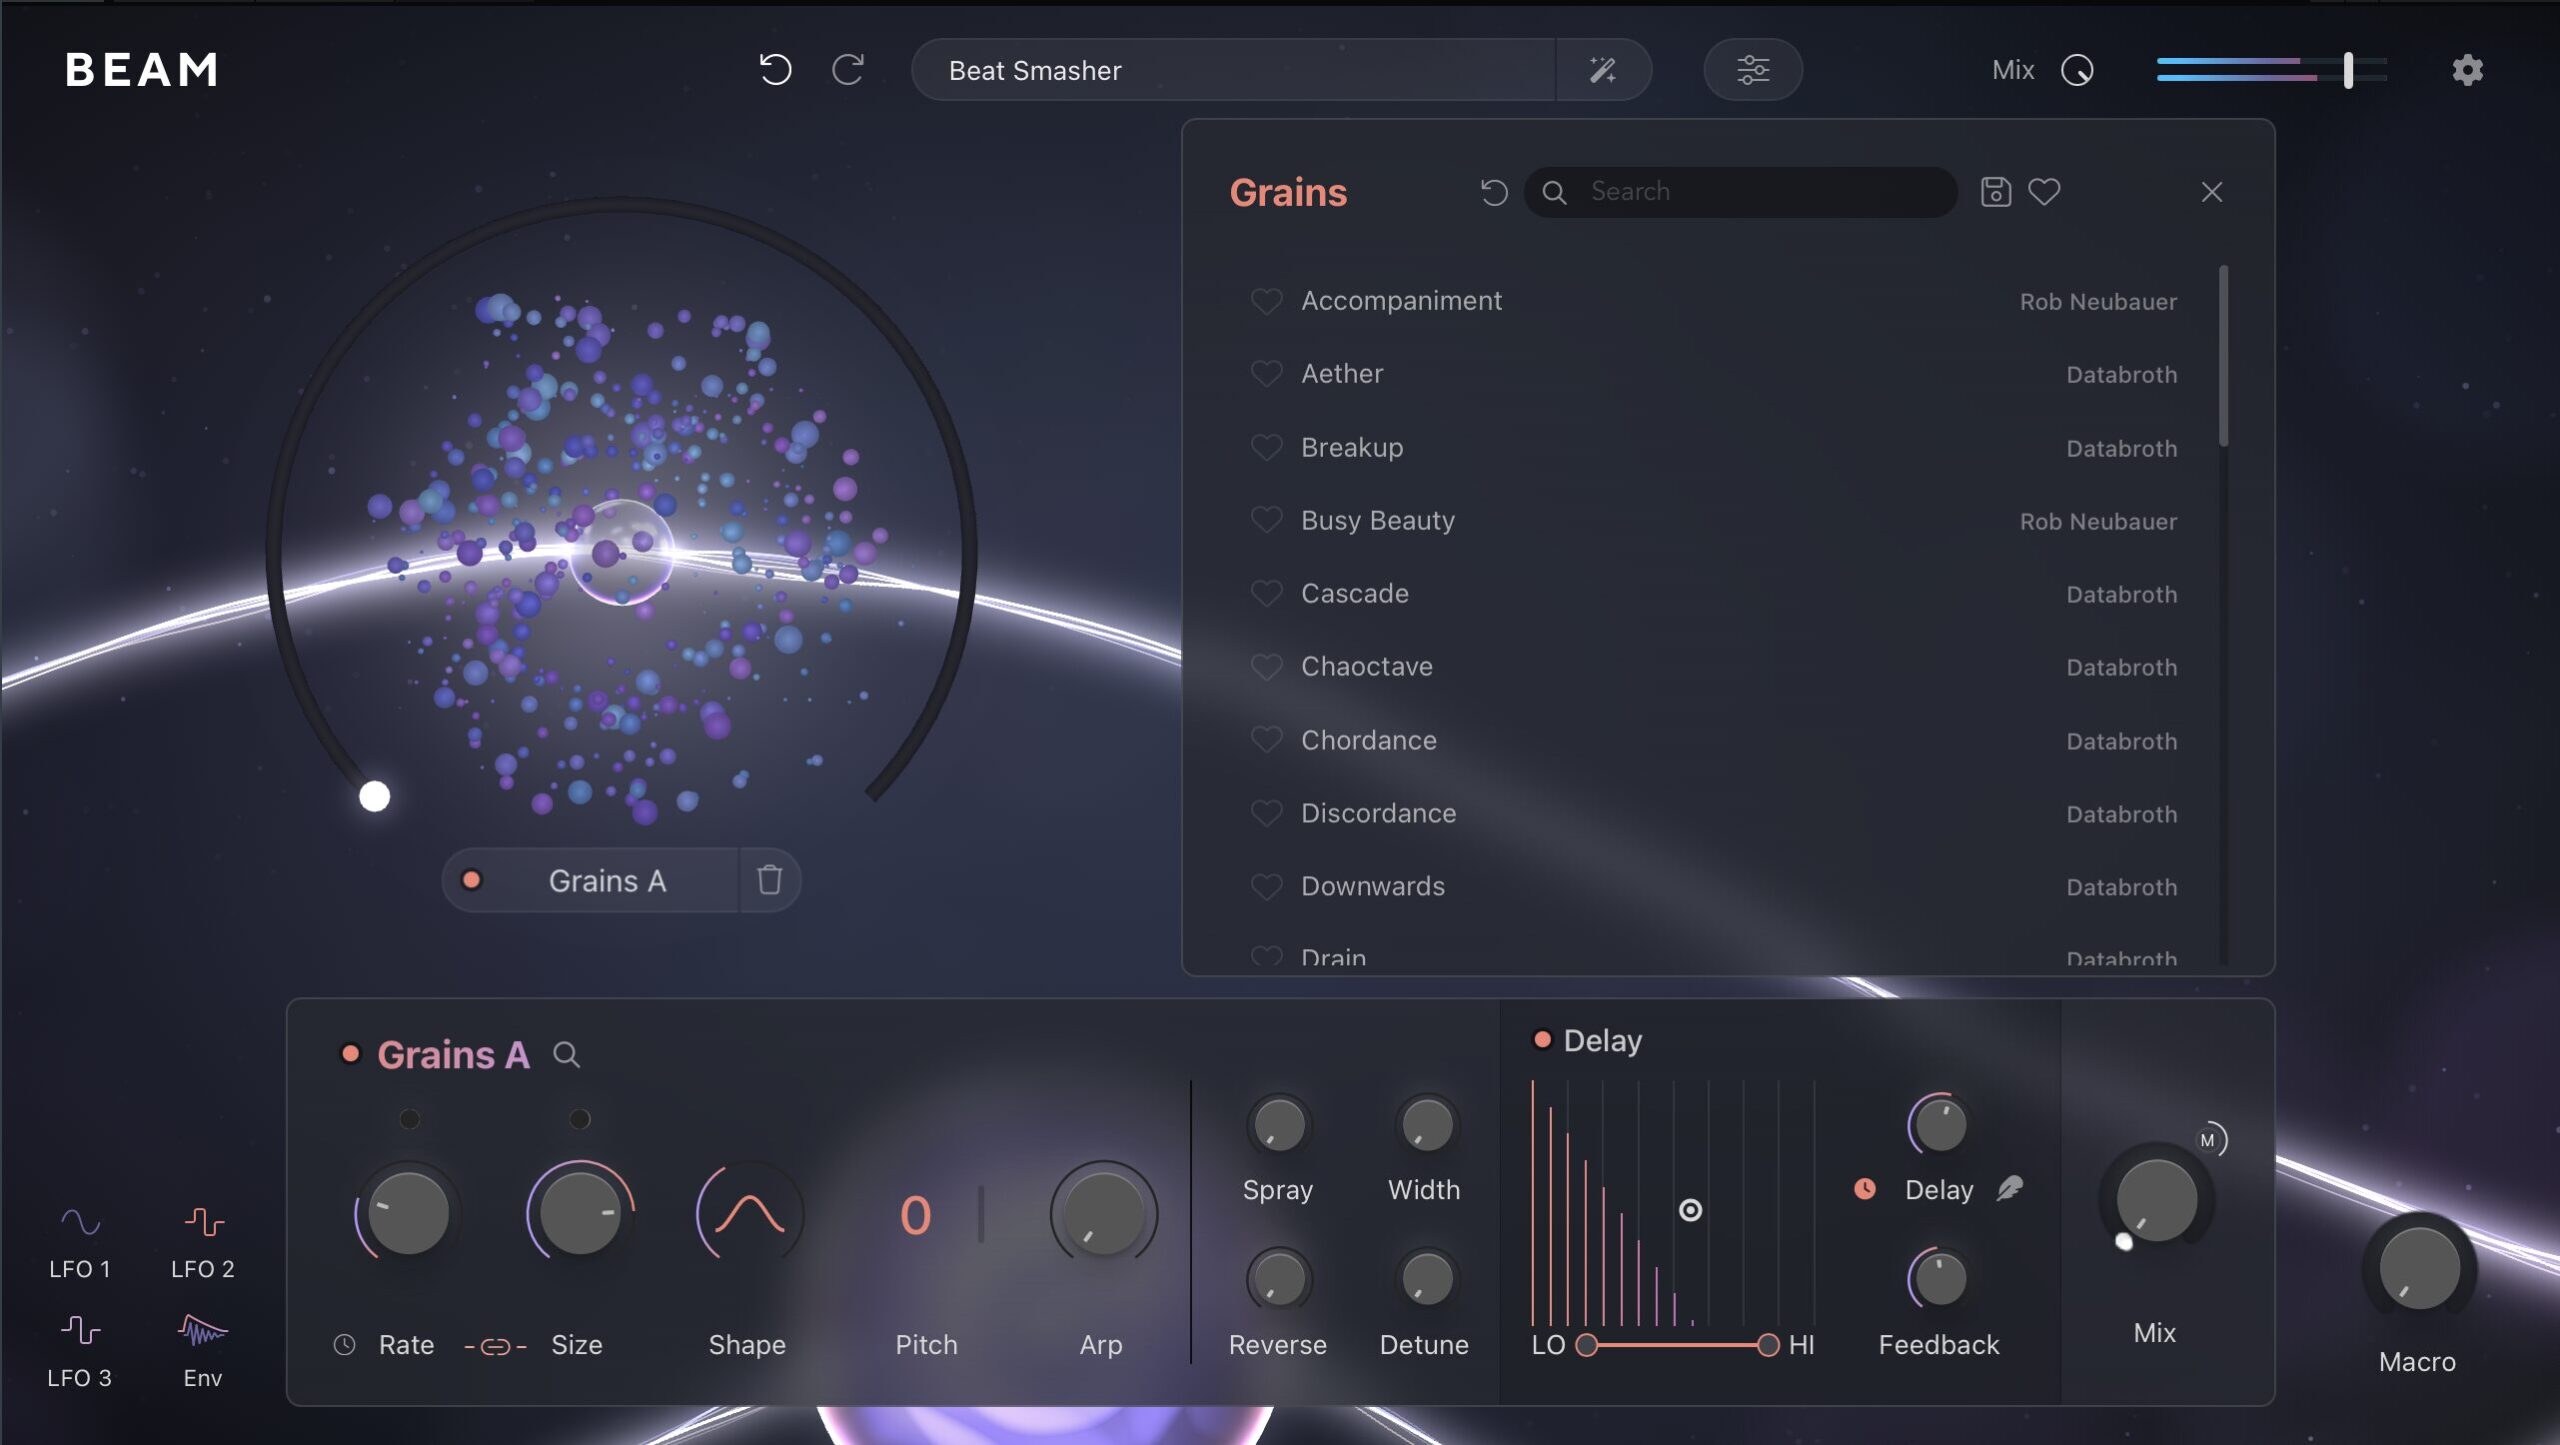The height and width of the screenshot is (1445, 2560).
Task: Toggle the Rate-Size link icon
Action: coord(495,1347)
